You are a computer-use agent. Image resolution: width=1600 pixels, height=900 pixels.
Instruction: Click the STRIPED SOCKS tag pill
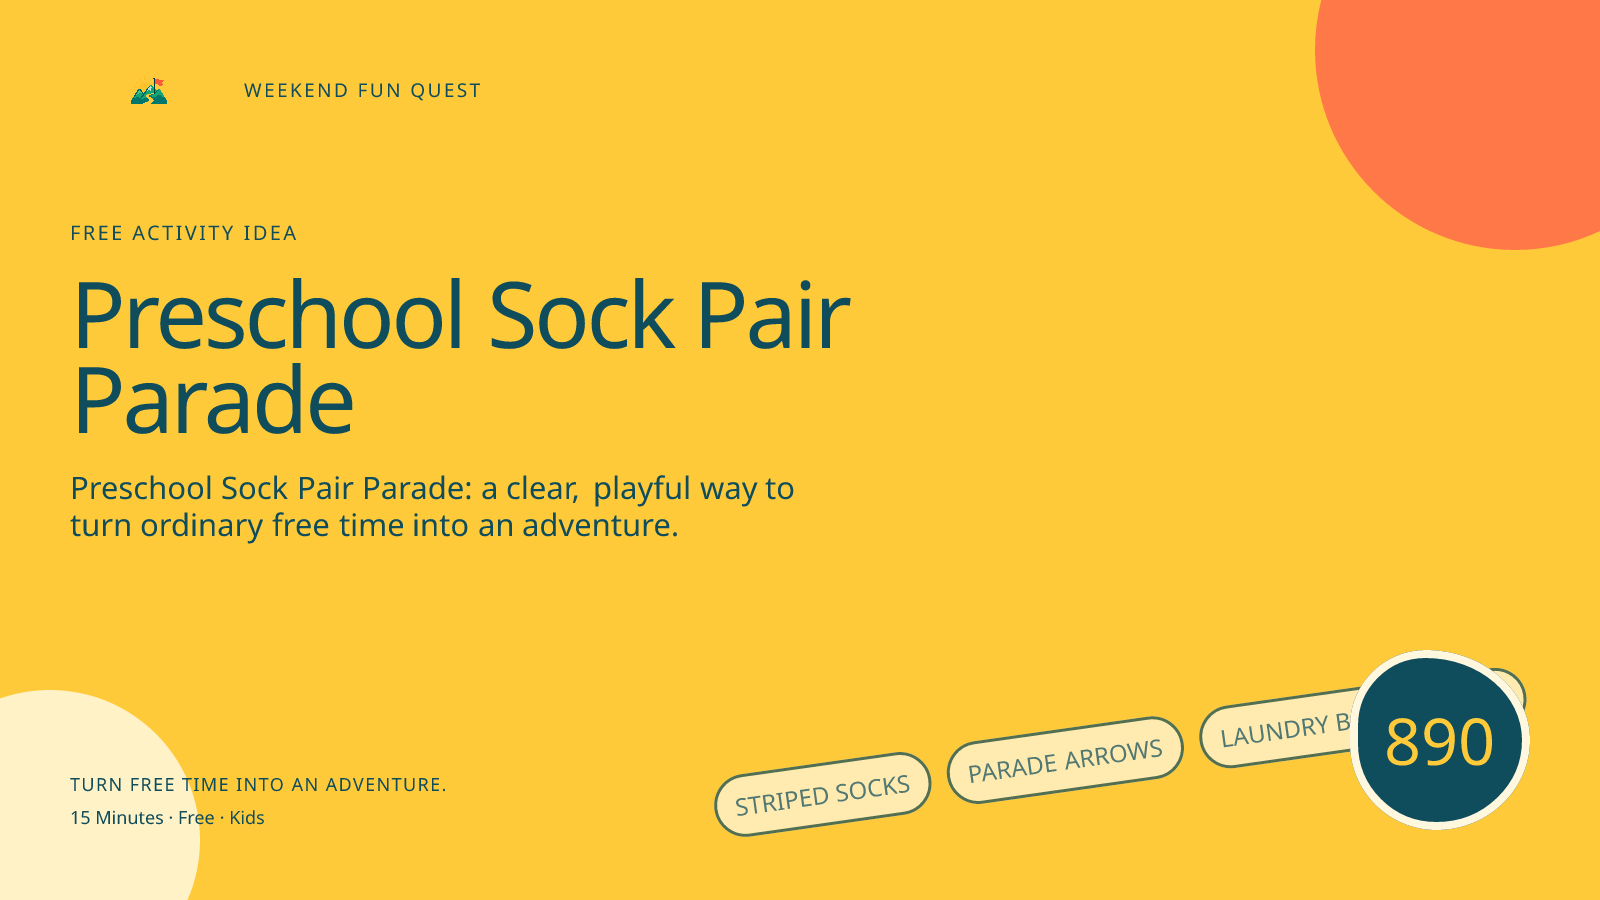[823, 795]
